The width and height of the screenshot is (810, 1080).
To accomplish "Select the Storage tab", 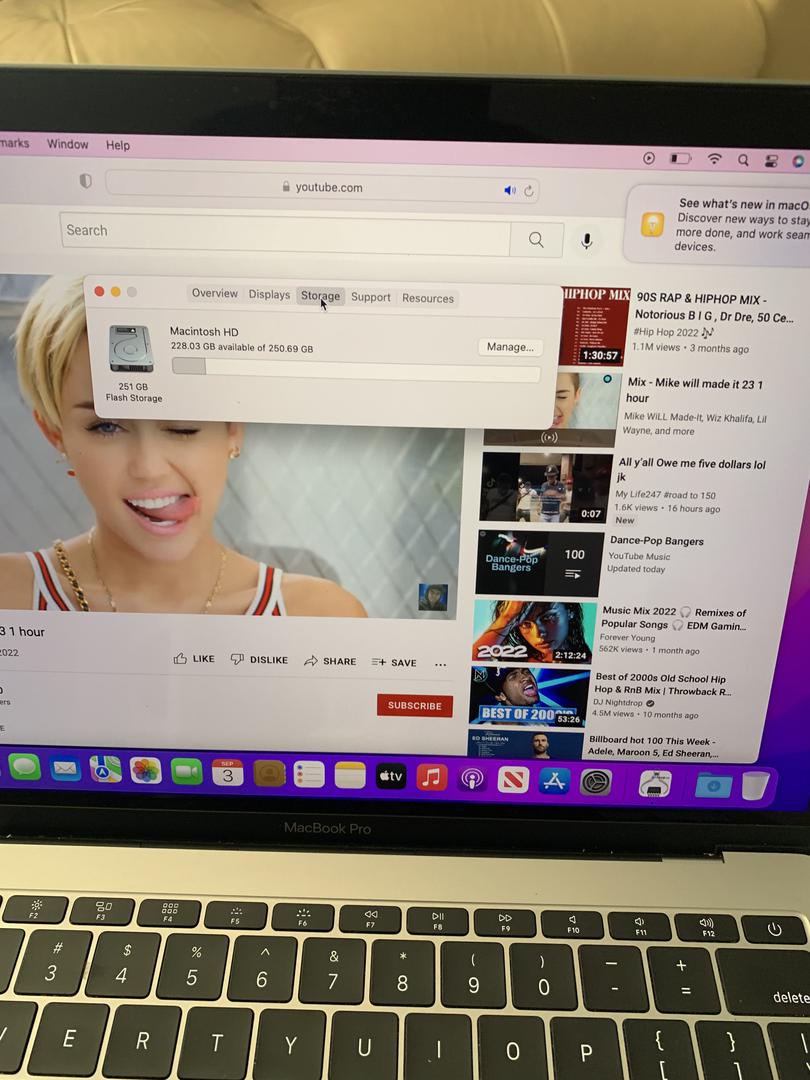I will [x=320, y=296].
